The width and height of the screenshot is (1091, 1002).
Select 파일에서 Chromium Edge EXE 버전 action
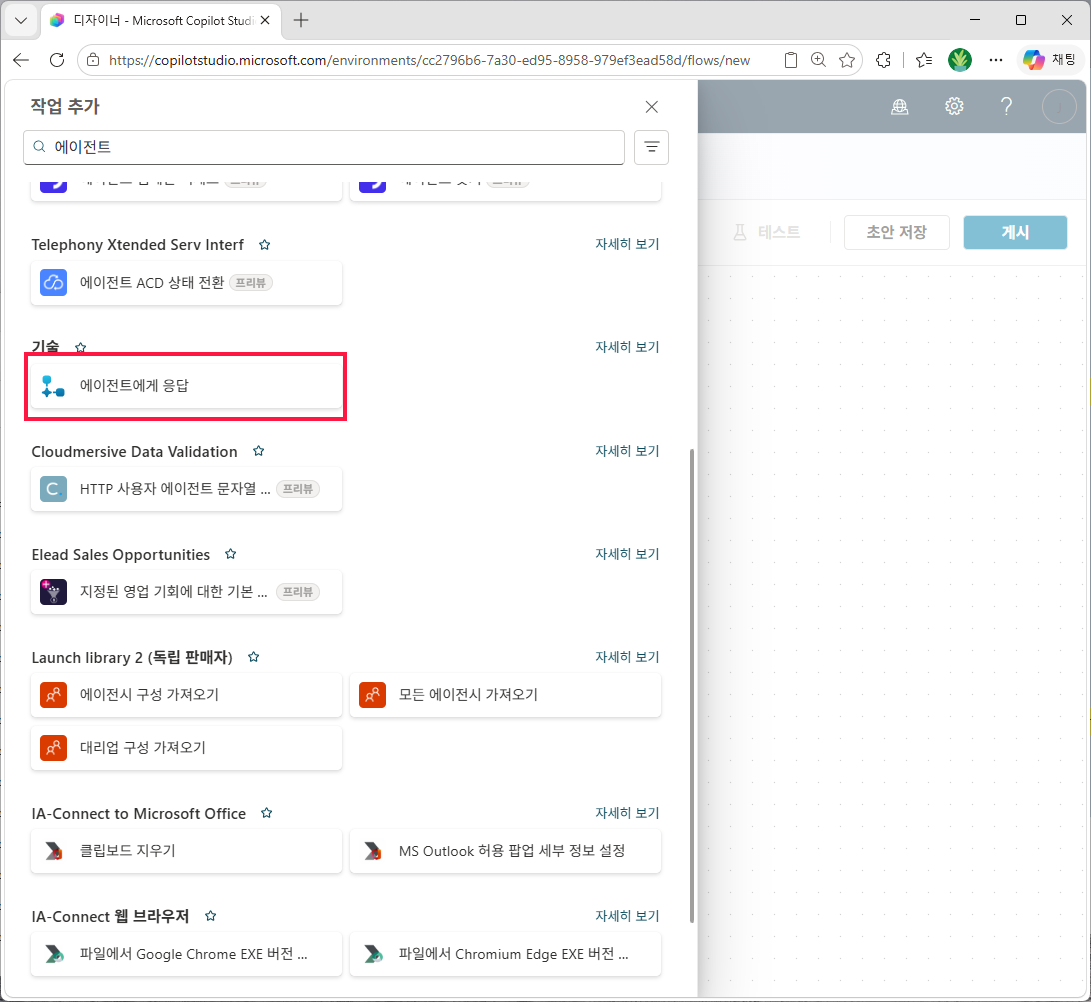(505, 954)
